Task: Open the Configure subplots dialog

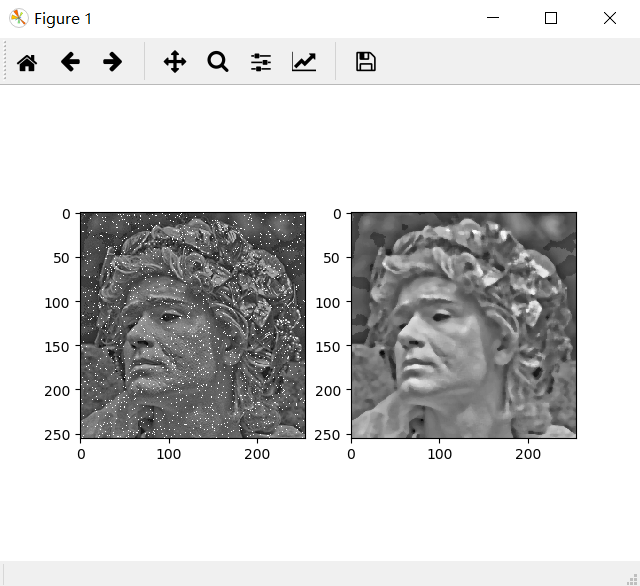Action: pyautogui.click(x=261, y=62)
